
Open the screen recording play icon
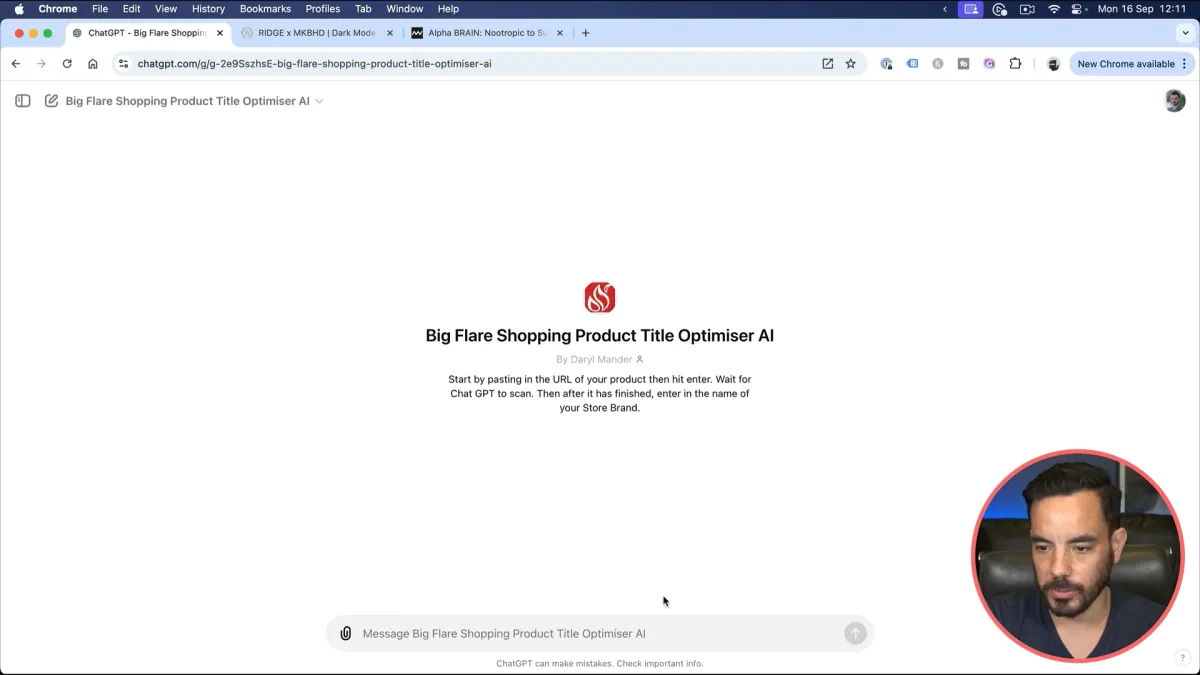click(999, 9)
